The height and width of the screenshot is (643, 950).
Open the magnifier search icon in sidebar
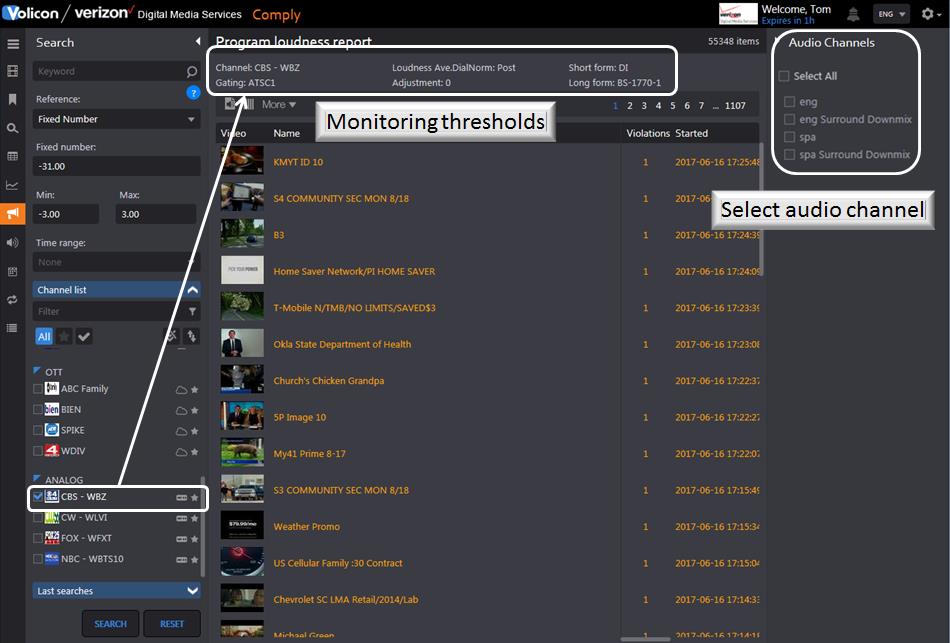coord(12,128)
